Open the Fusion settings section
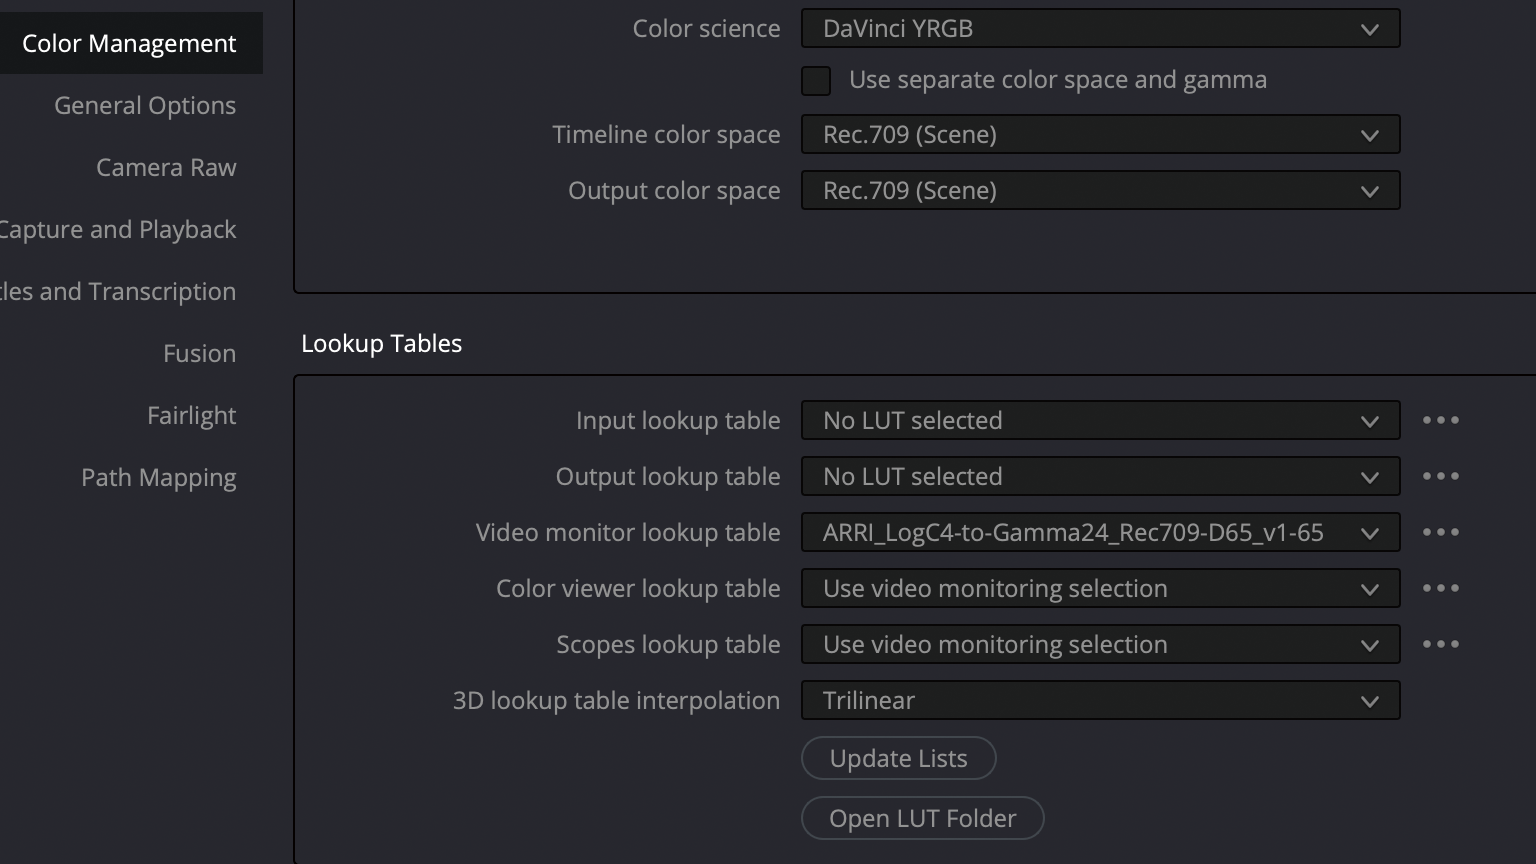 point(199,354)
